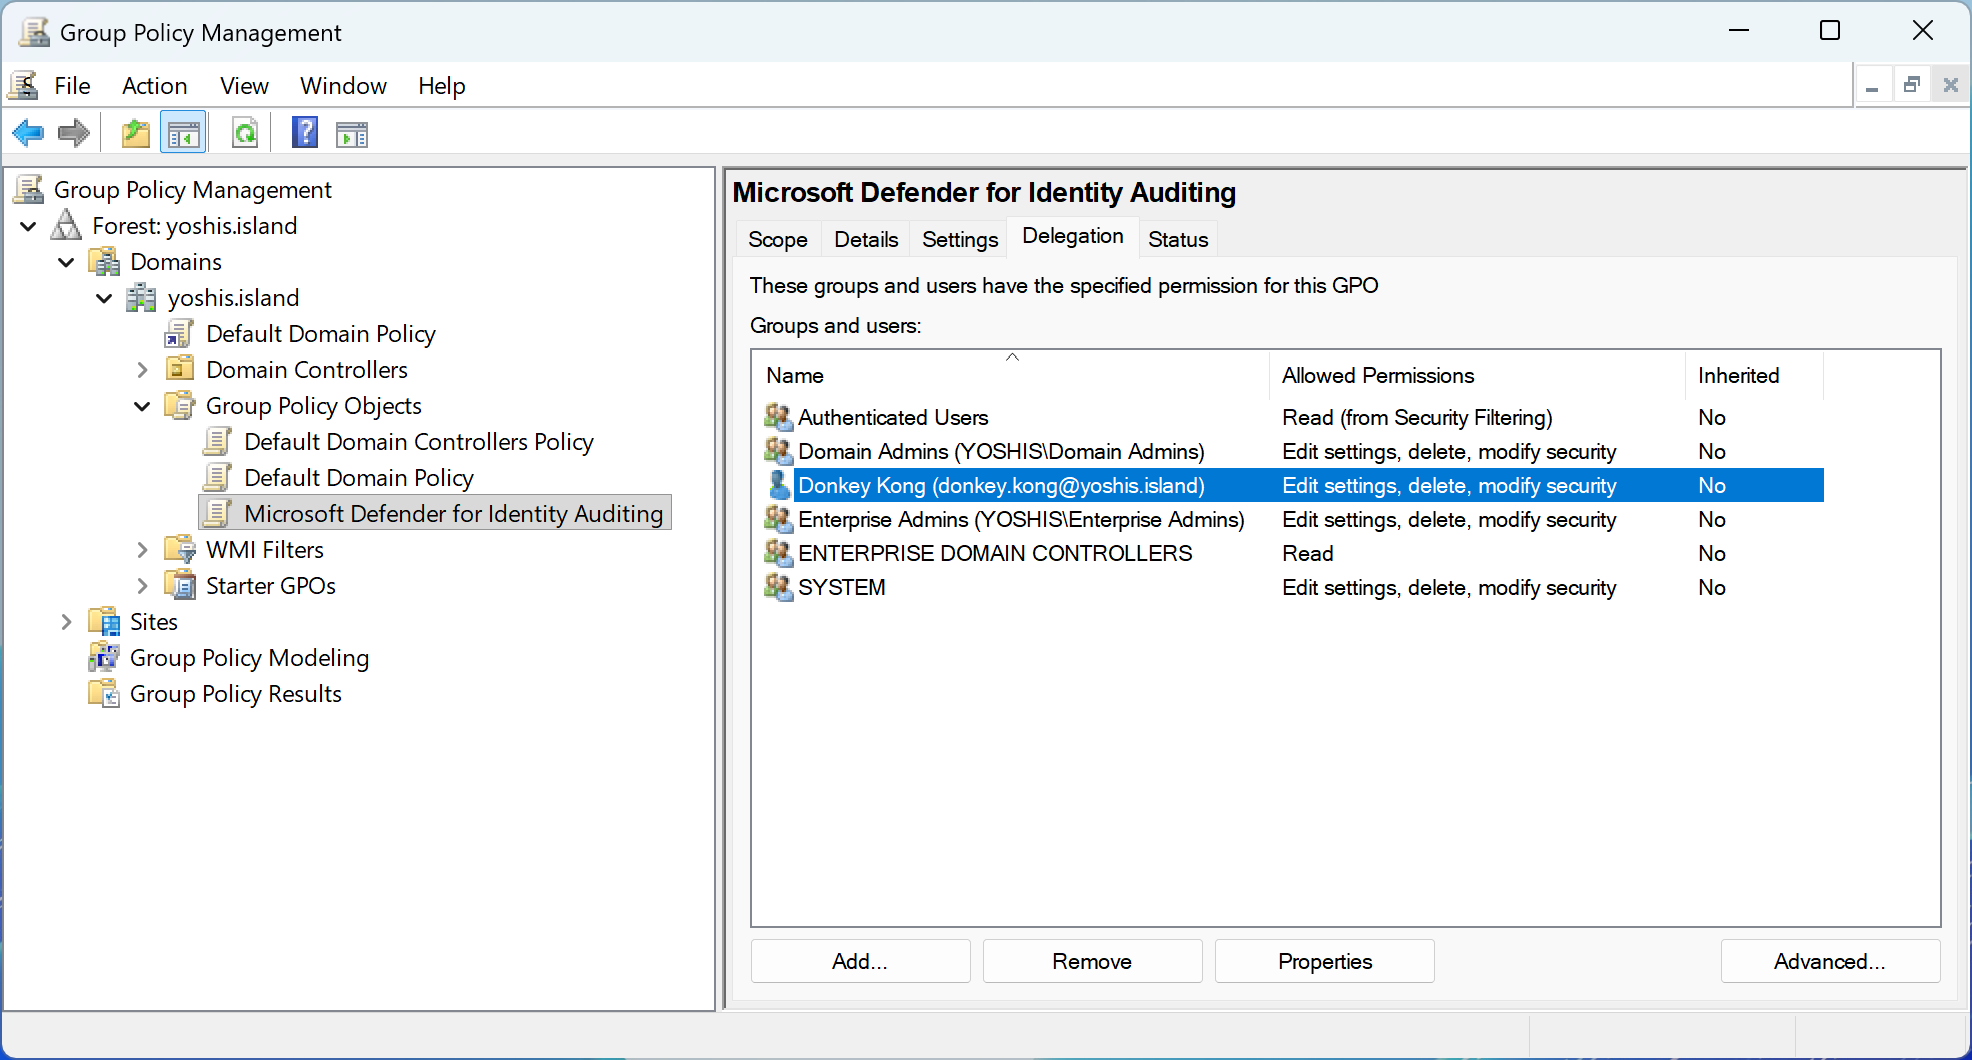Switch to the Settings tab
This screenshot has width=1972, height=1060.
pyautogui.click(x=959, y=240)
